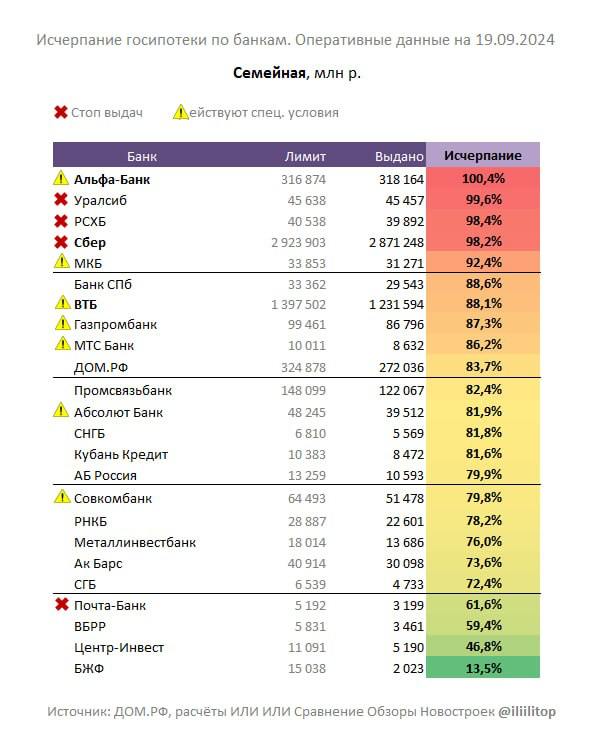Click the @iliilitop handle in footer
This screenshot has width=590, height=741.
527,711
